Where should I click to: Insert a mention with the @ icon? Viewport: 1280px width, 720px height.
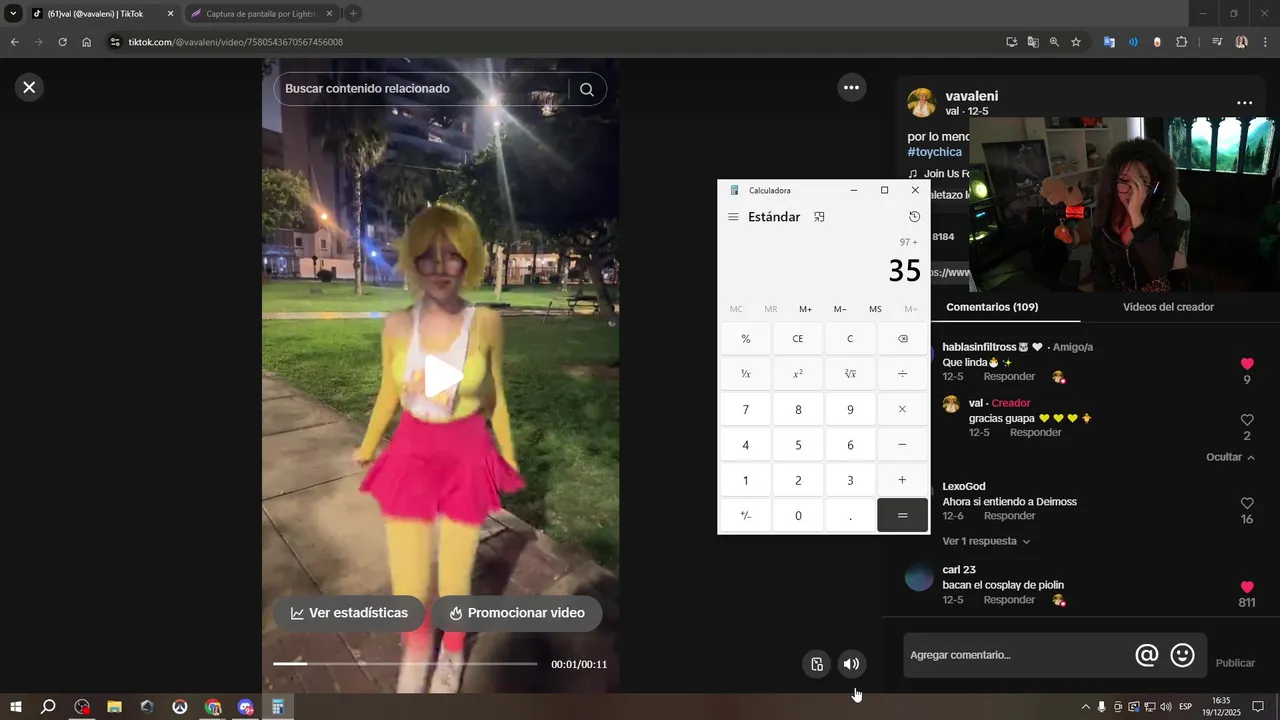click(1147, 655)
